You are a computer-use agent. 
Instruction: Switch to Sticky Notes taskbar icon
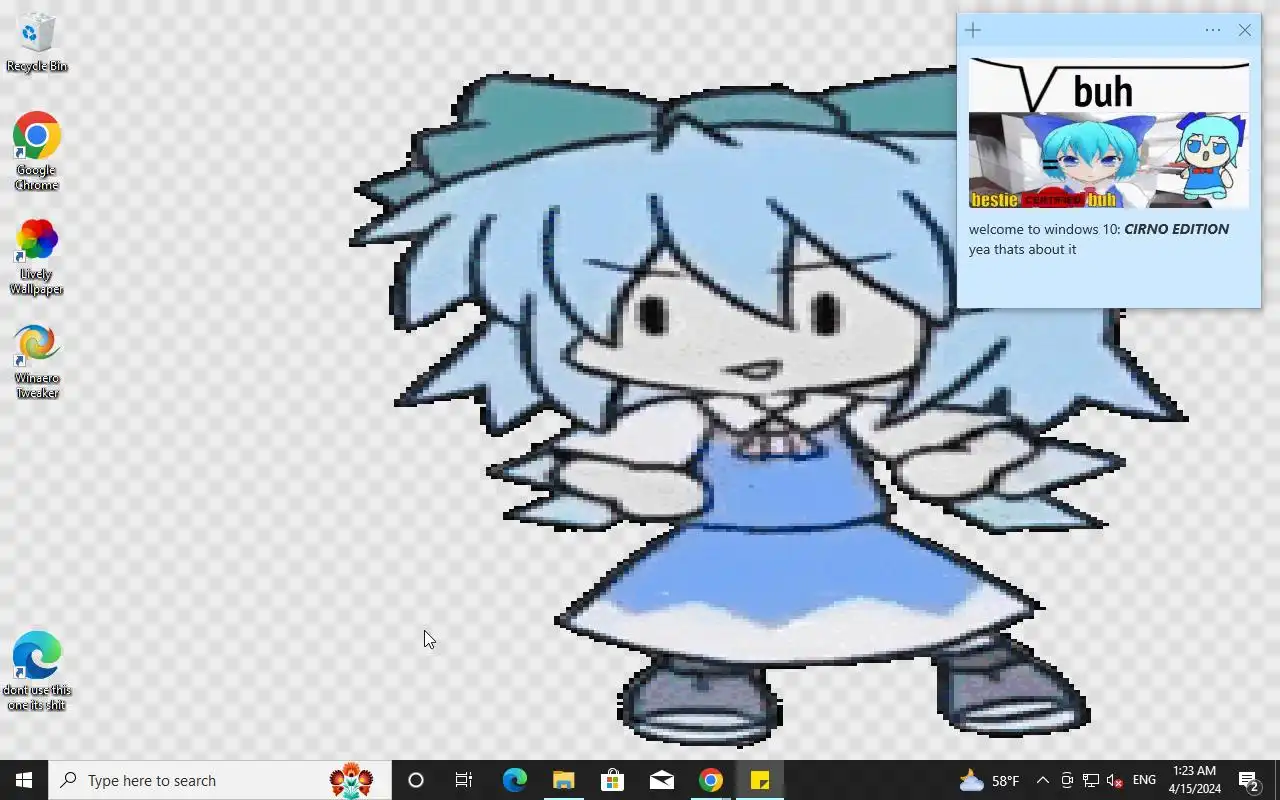pos(759,780)
